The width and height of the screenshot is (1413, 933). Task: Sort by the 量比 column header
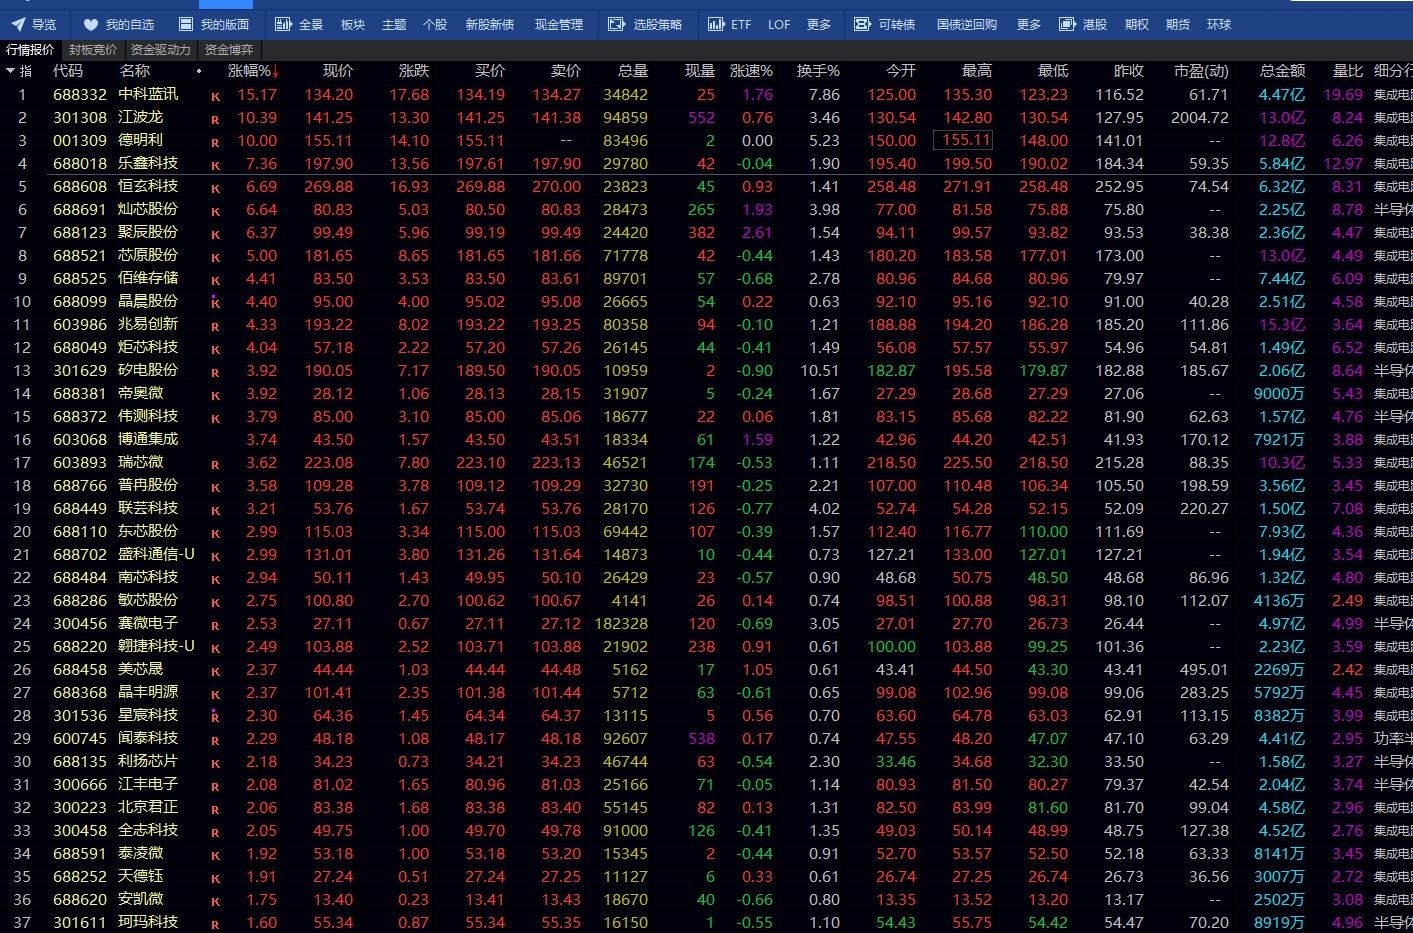pyautogui.click(x=1348, y=71)
